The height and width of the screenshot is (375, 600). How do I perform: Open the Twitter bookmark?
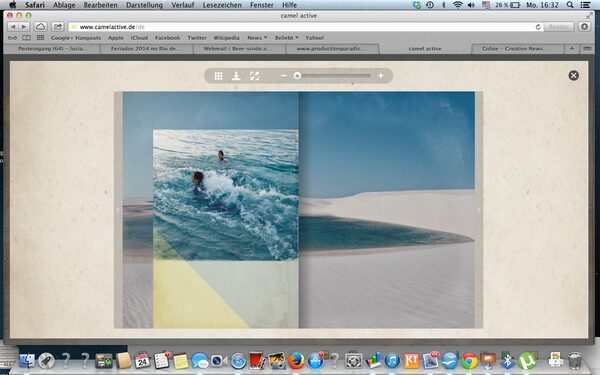(197, 38)
